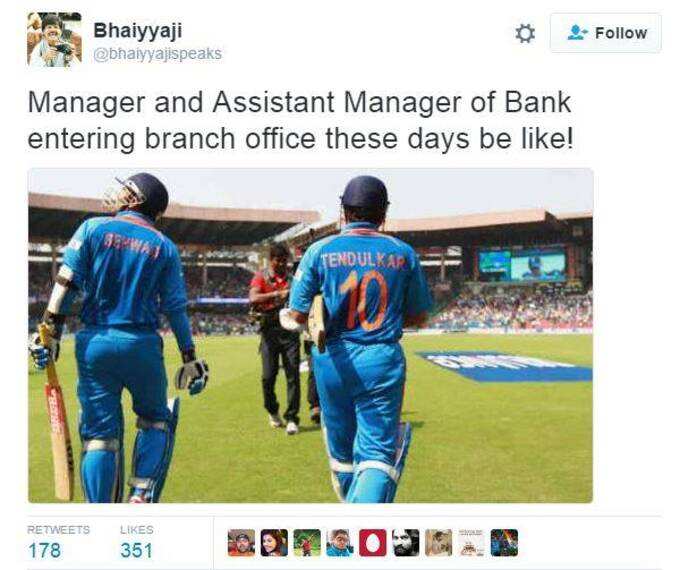Expand the cricket players photo in the tweet
The image size is (680, 570).
click(311, 336)
